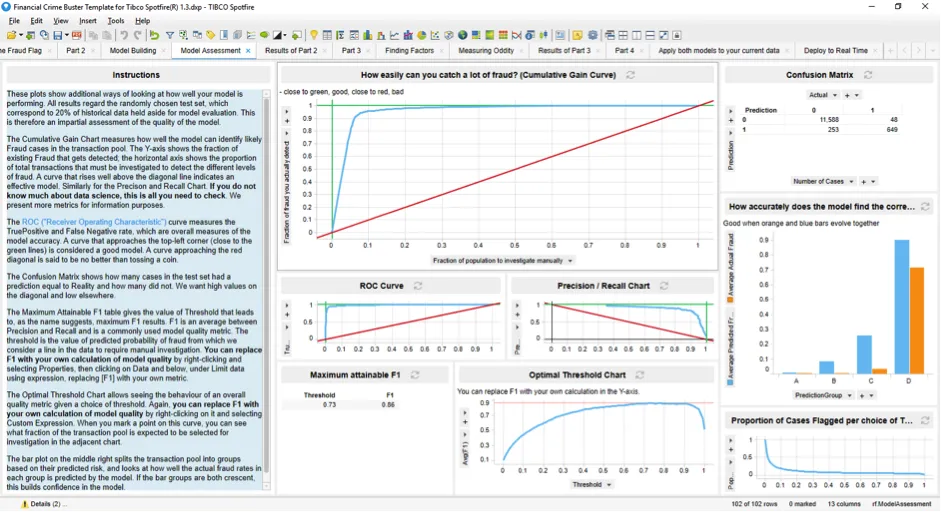Click the Threshold value 0.73 cell

point(329,405)
